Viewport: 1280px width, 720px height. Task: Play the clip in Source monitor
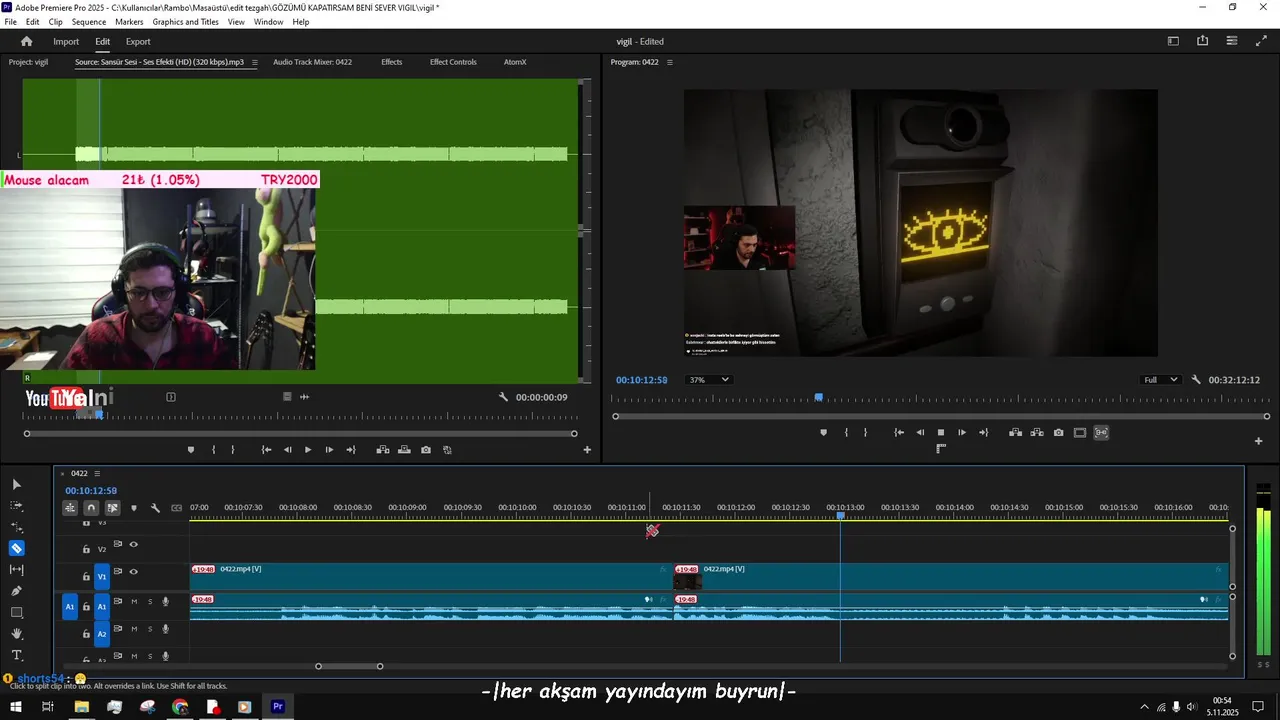click(308, 450)
